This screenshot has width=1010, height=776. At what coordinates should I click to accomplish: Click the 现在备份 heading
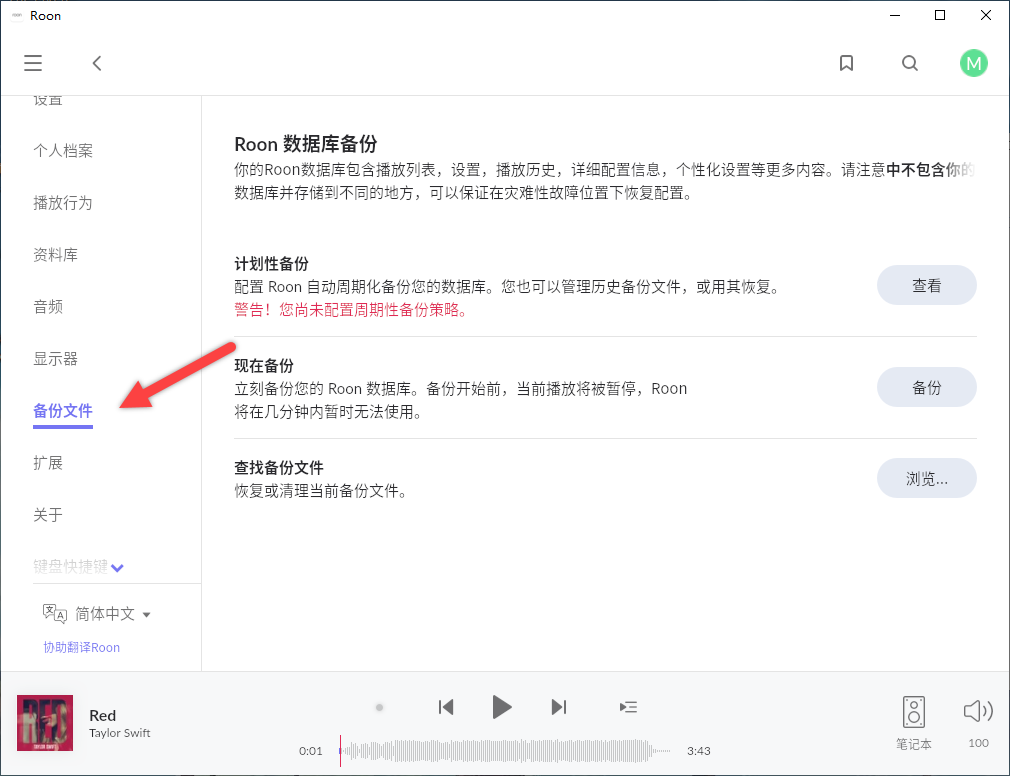(x=264, y=366)
